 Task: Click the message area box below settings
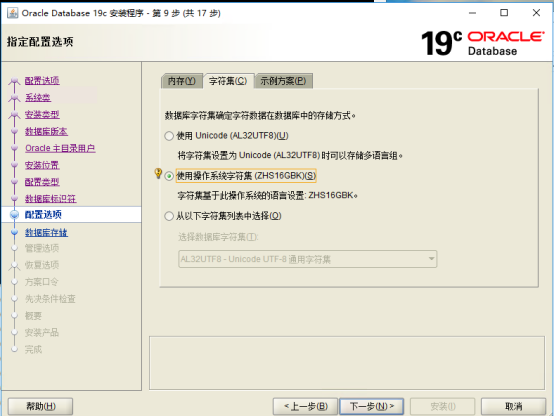point(347,363)
